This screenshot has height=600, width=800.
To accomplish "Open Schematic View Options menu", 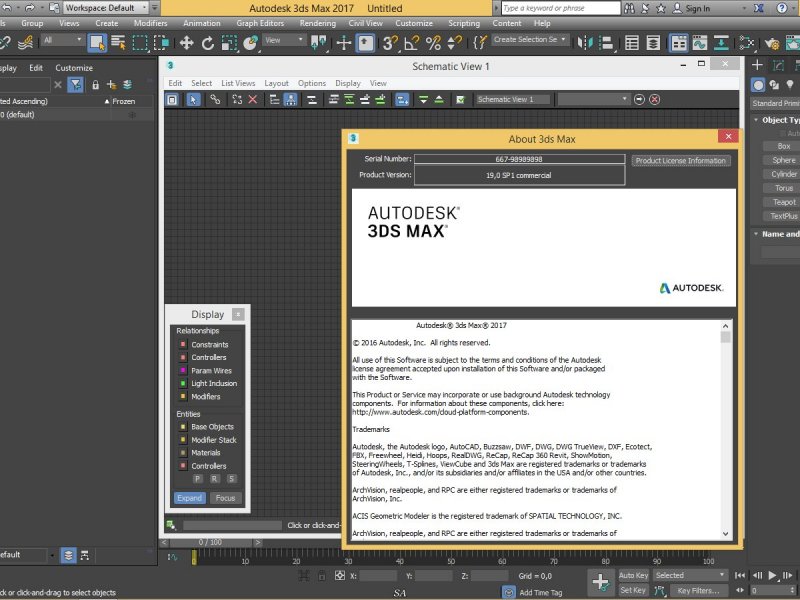I will 312,83.
